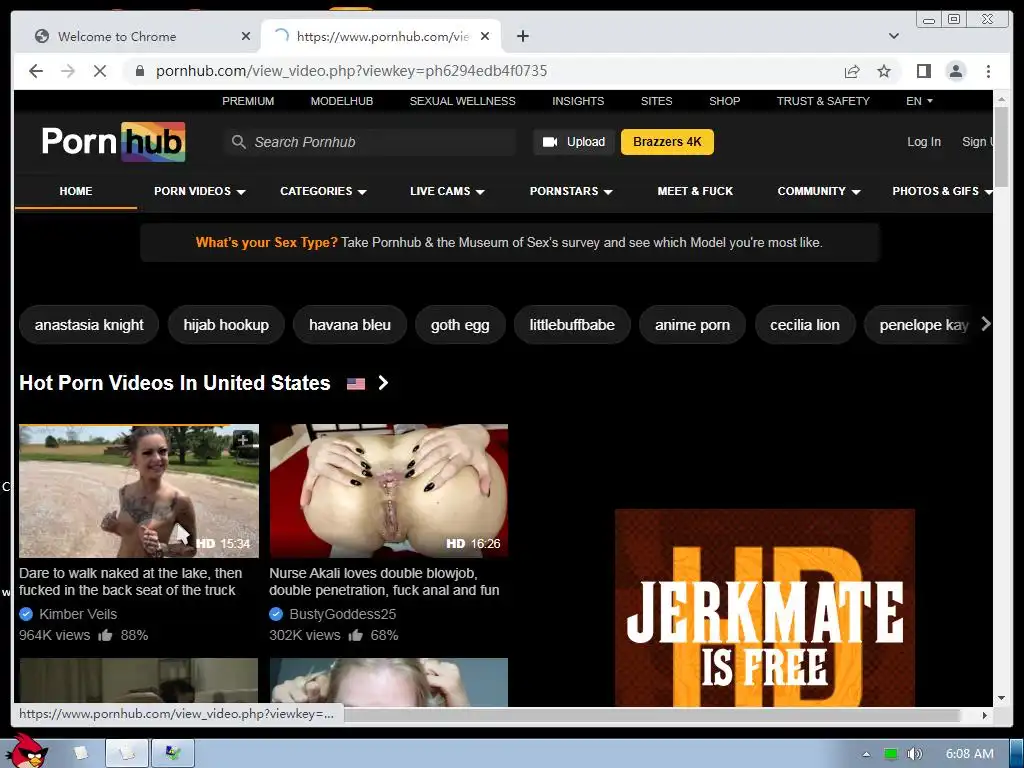Click the thumbs-up icon beside 68%
Screen dimensions: 1024x768
coord(355,635)
